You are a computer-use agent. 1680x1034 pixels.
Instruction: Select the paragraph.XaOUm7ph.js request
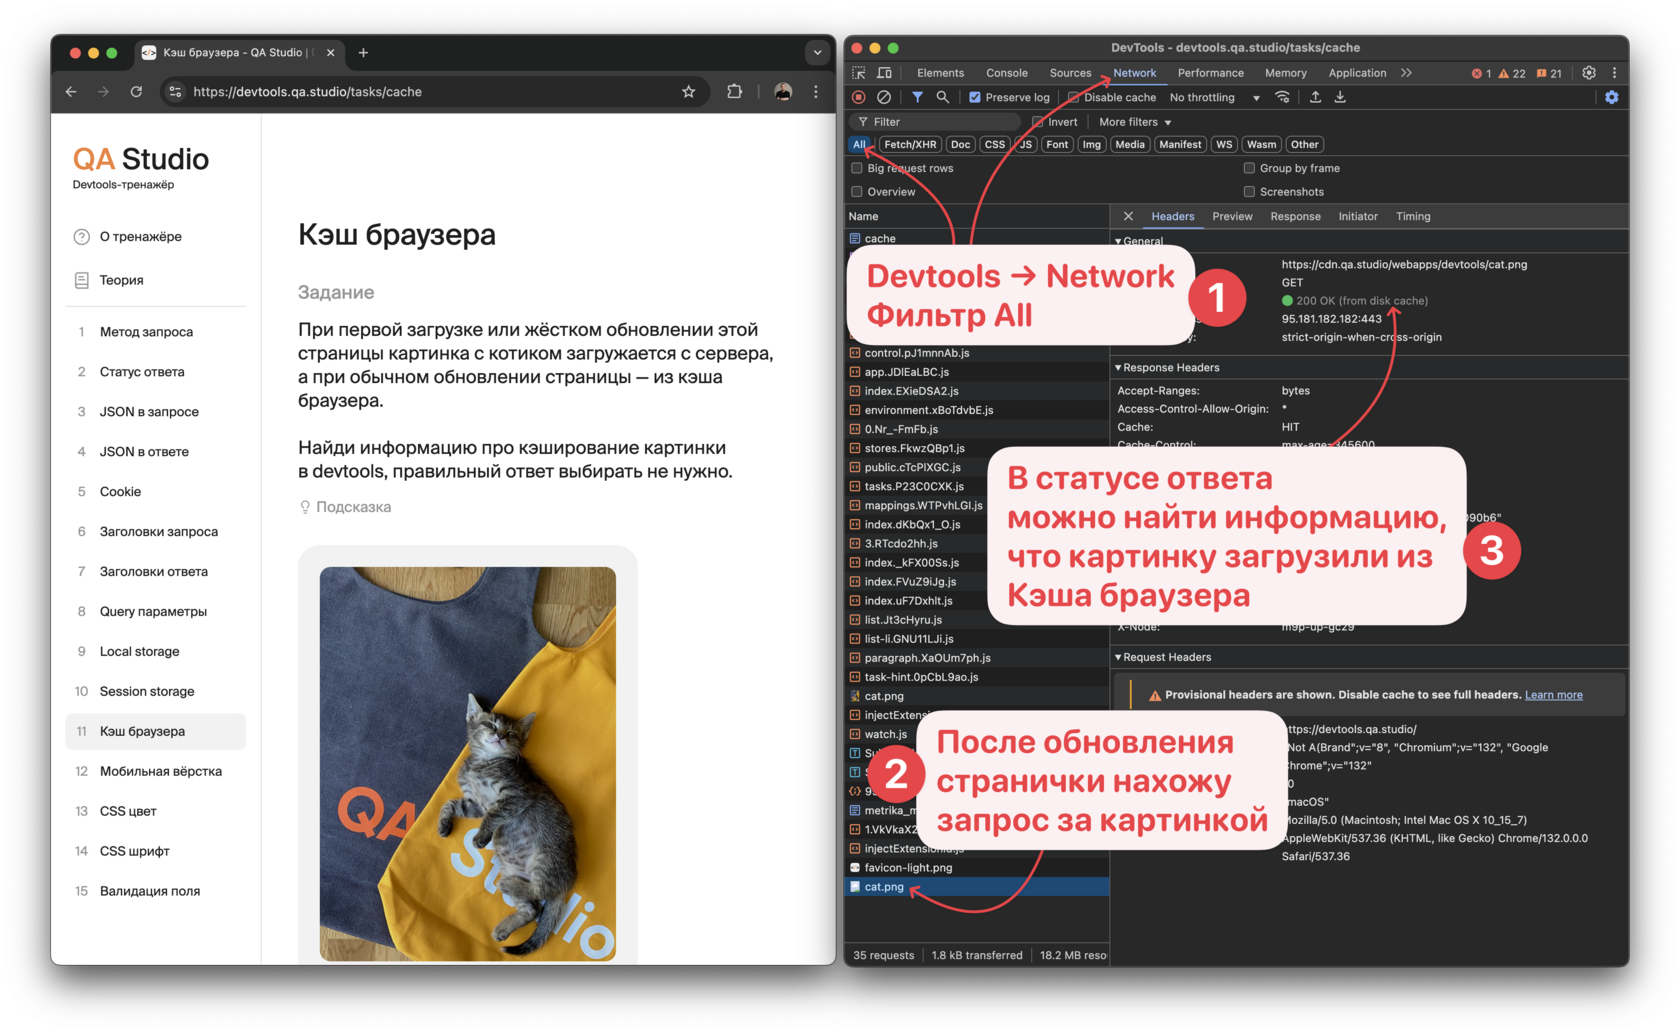[977, 658]
